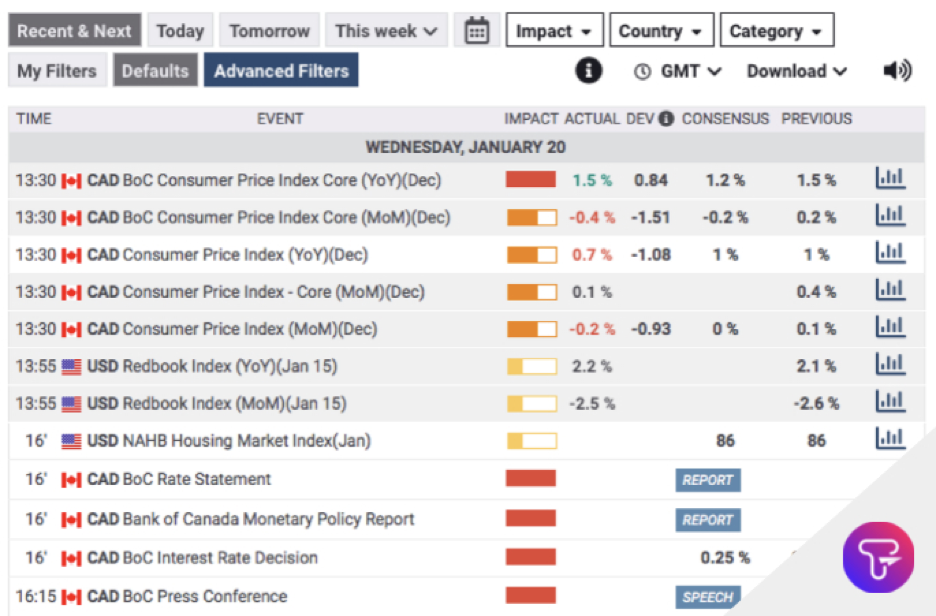936x616 pixels.
Task: Click orange impact bar on Consumer Price Index (YoY)
Action: [532, 255]
